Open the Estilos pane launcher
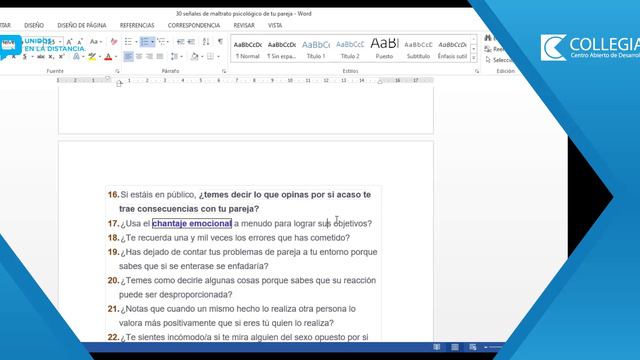Image resolution: width=640 pixels, height=360 pixels. tap(477, 71)
